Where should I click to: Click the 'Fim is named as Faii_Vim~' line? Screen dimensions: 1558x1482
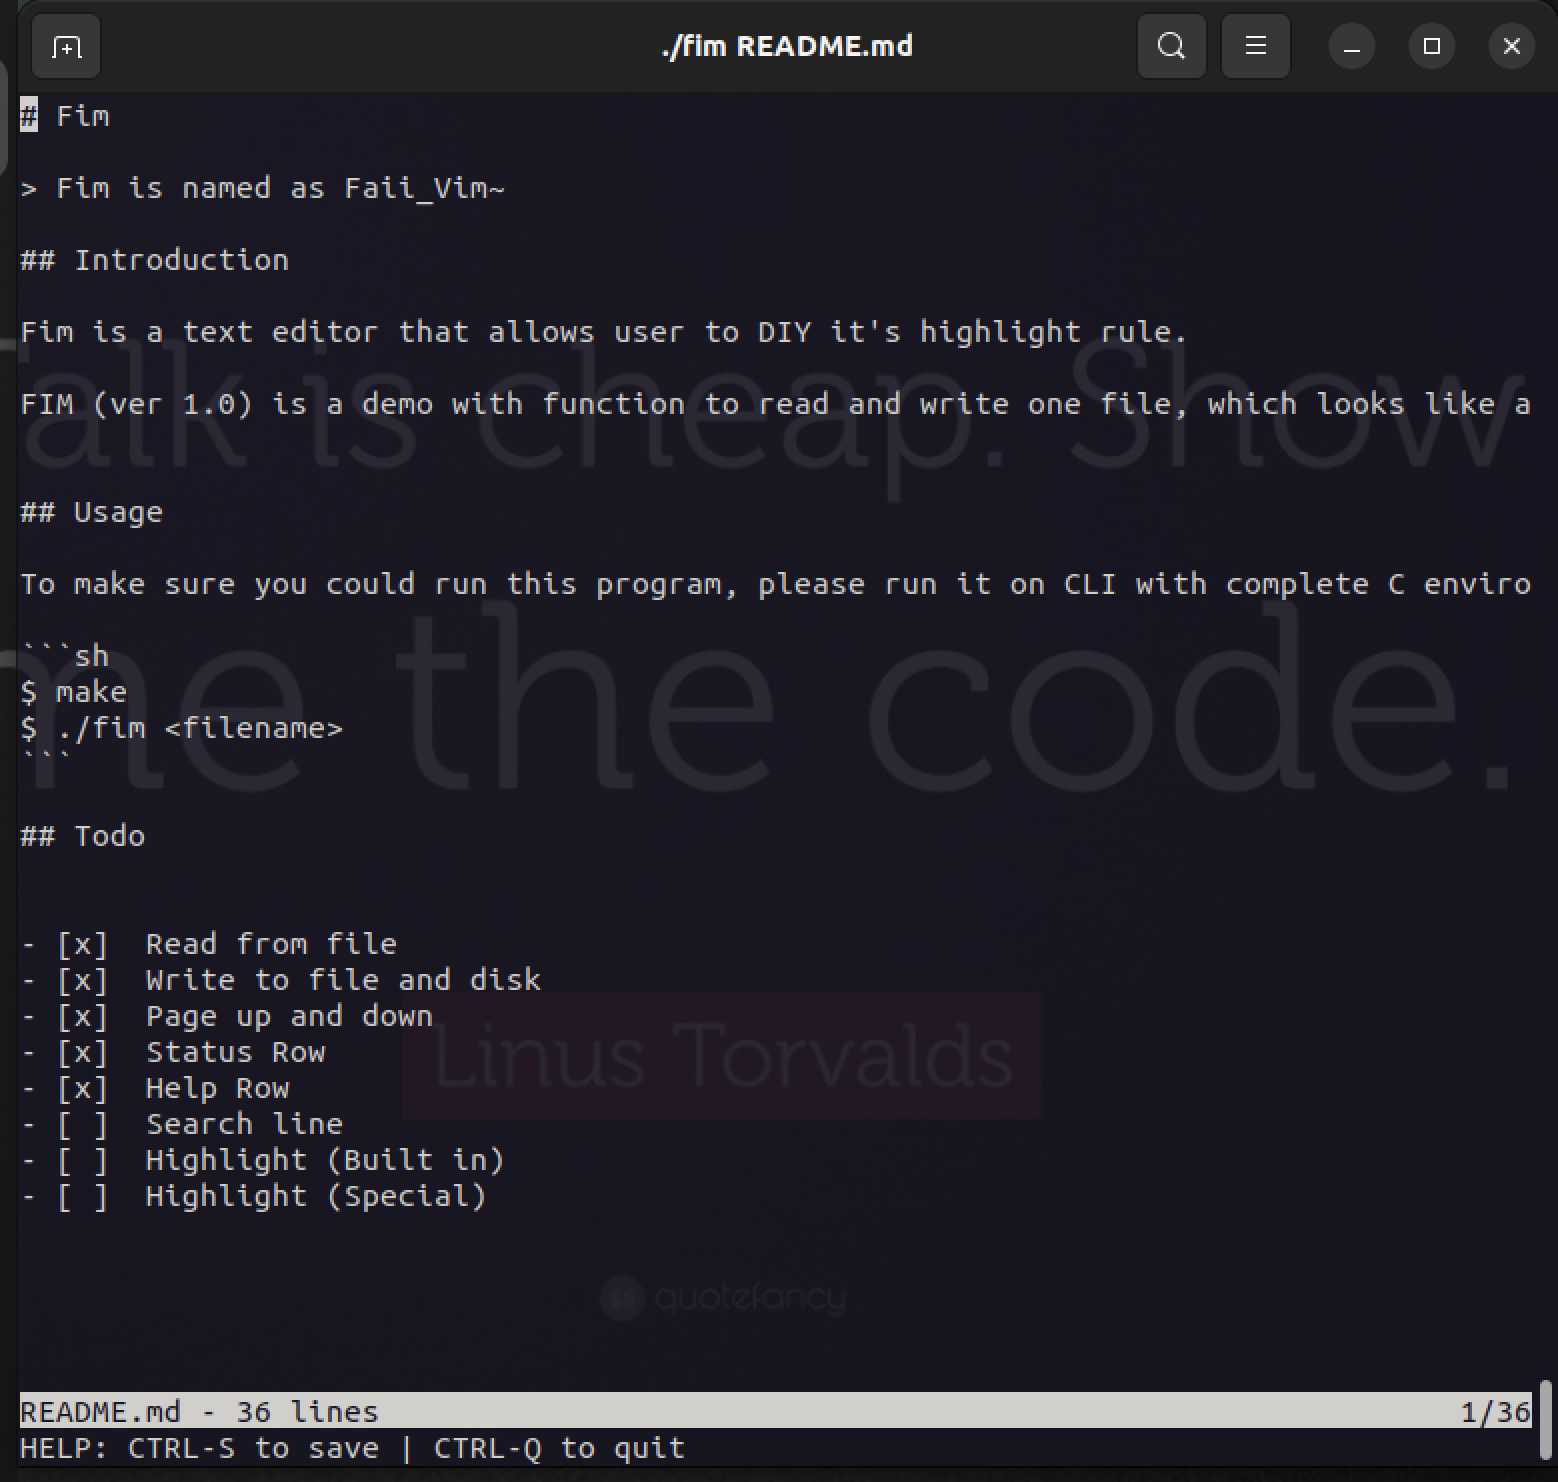tap(263, 188)
